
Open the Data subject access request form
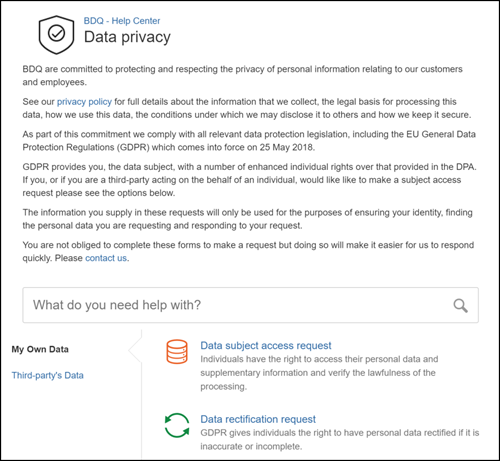coord(266,346)
